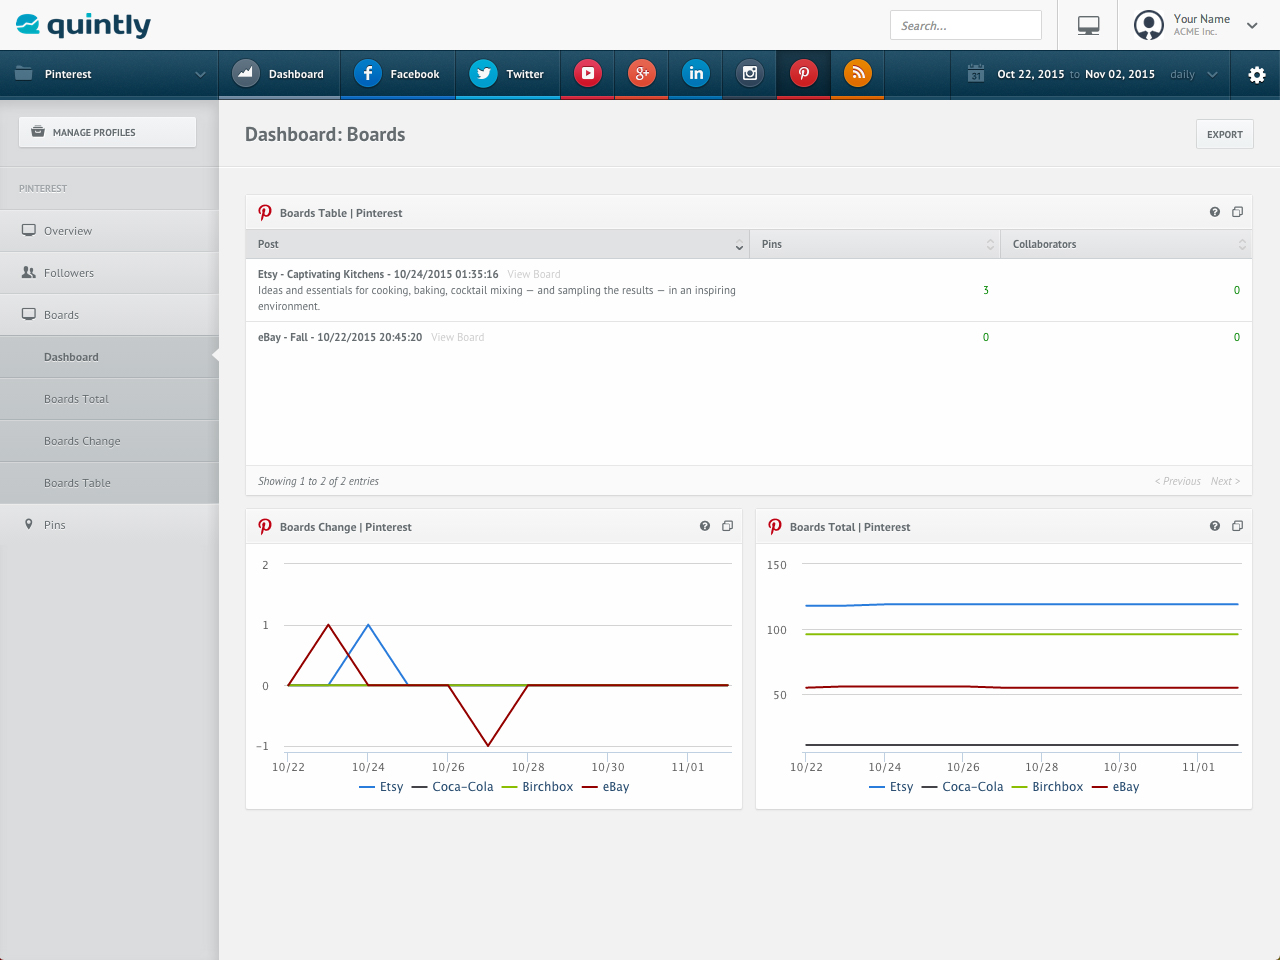Sort table by Collaborators column
Viewport: 1280px width, 960px height.
pos(1126,244)
